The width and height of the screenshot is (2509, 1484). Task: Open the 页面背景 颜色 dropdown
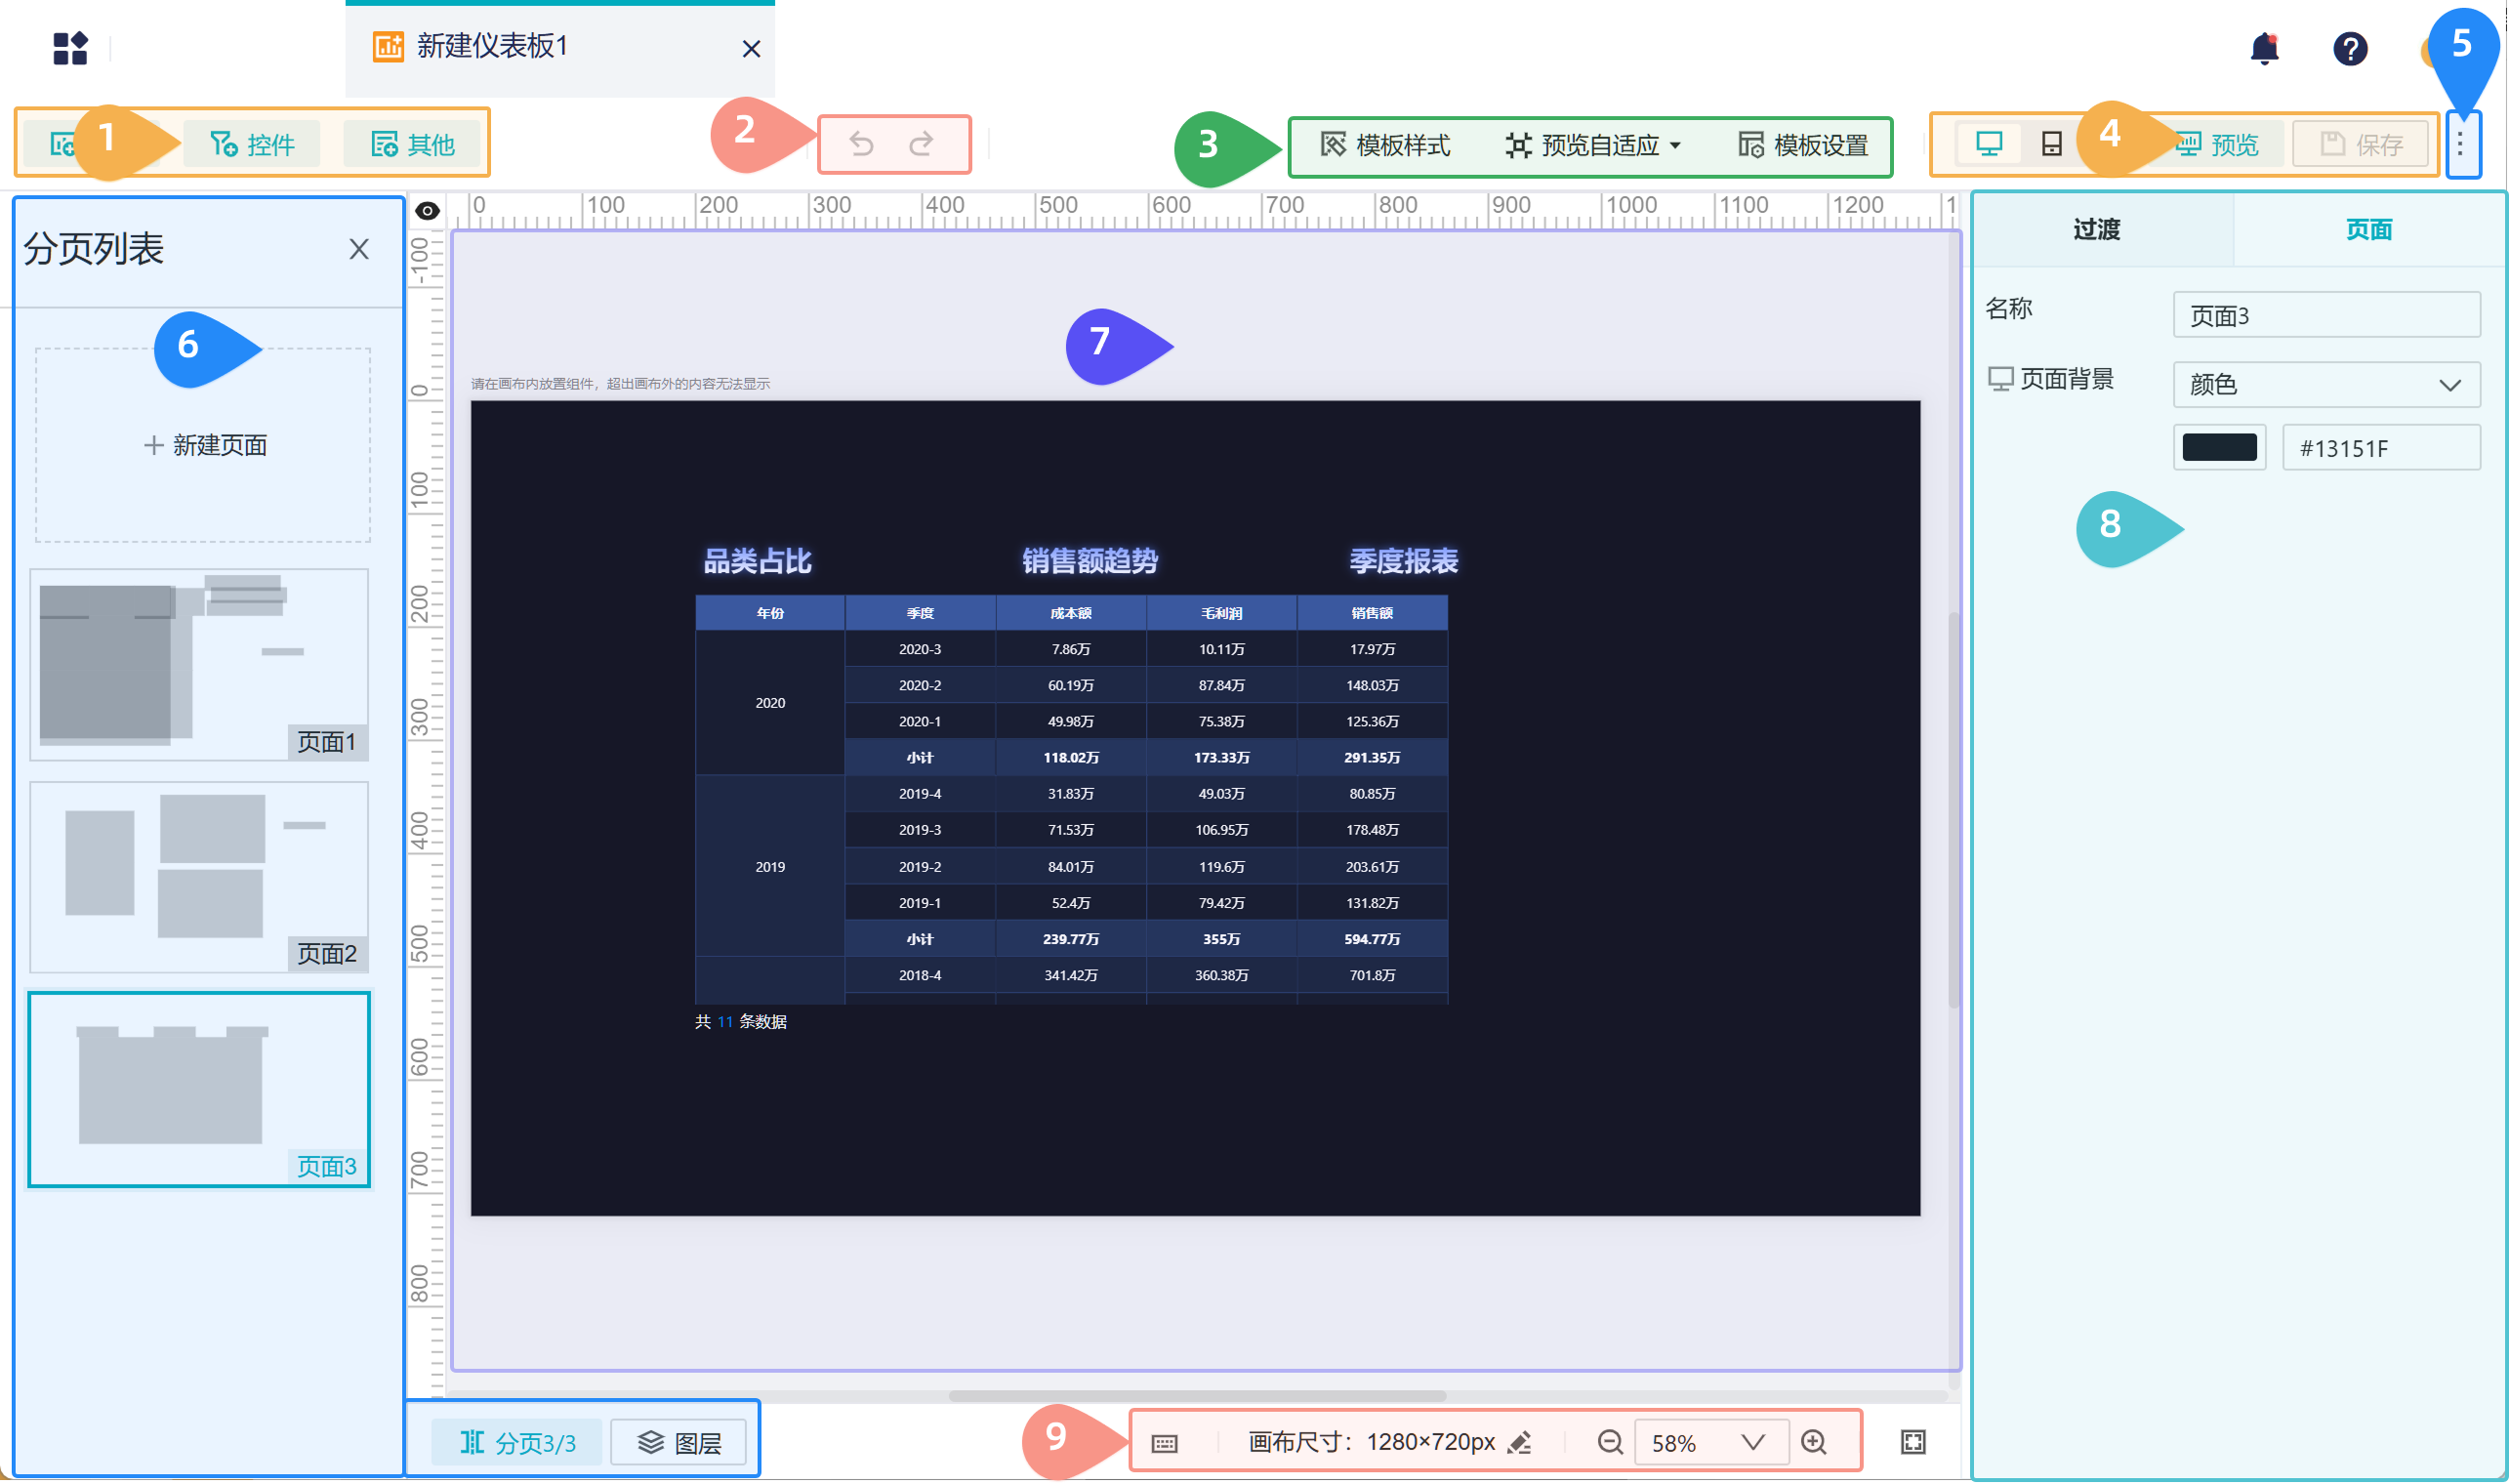click(2326, 385)
